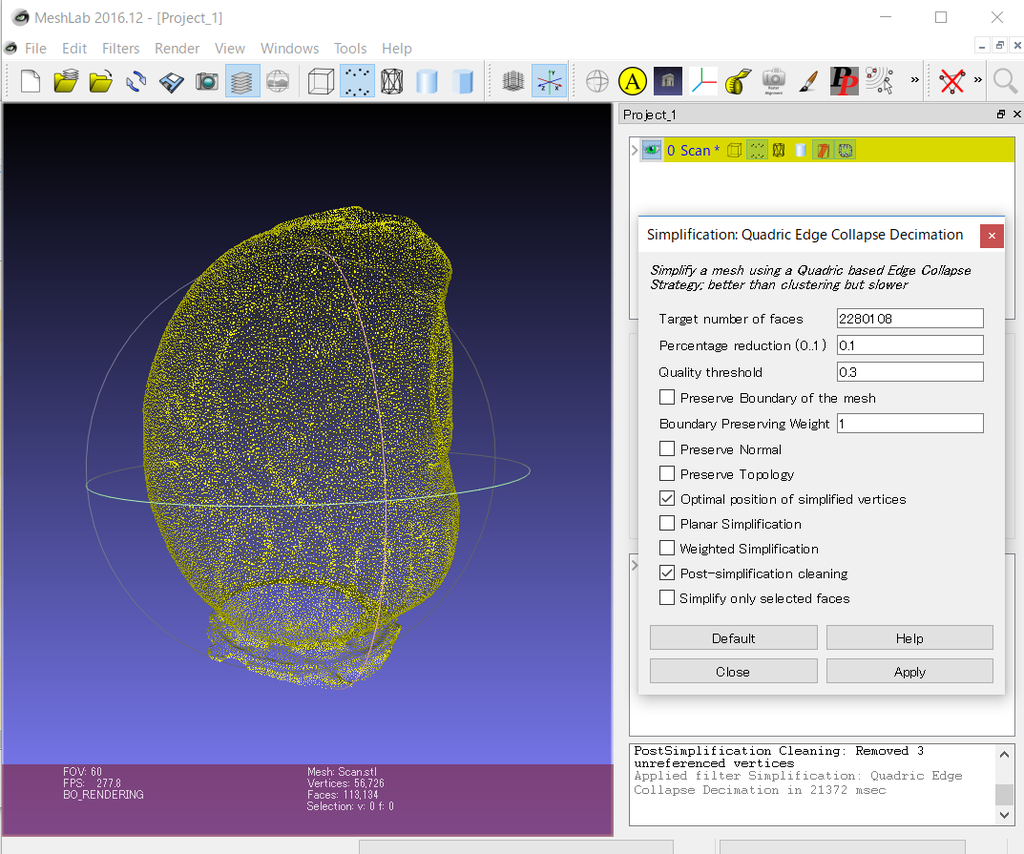Click the Quality threshold input field
The image size is (1024, 854).
910,372
